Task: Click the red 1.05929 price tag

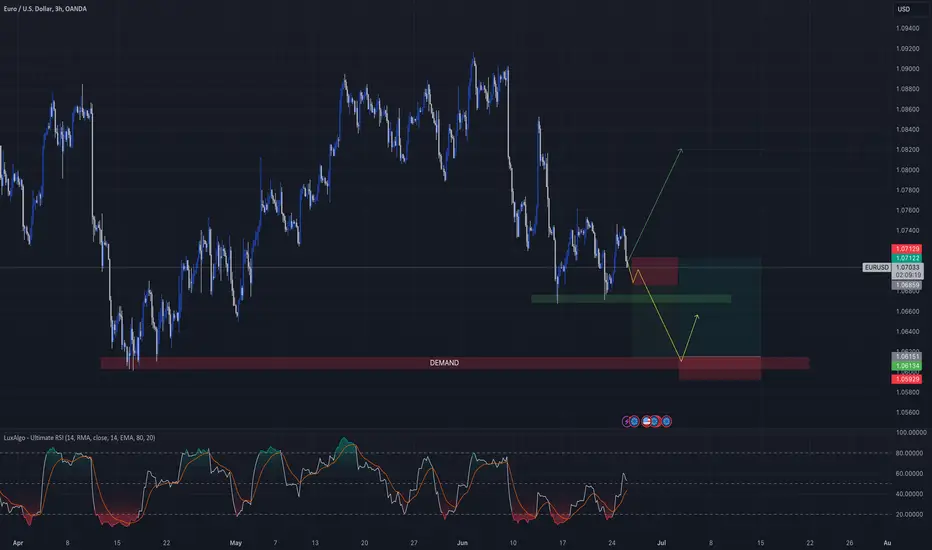Action: pyautogui.click(x=907, y=379)
